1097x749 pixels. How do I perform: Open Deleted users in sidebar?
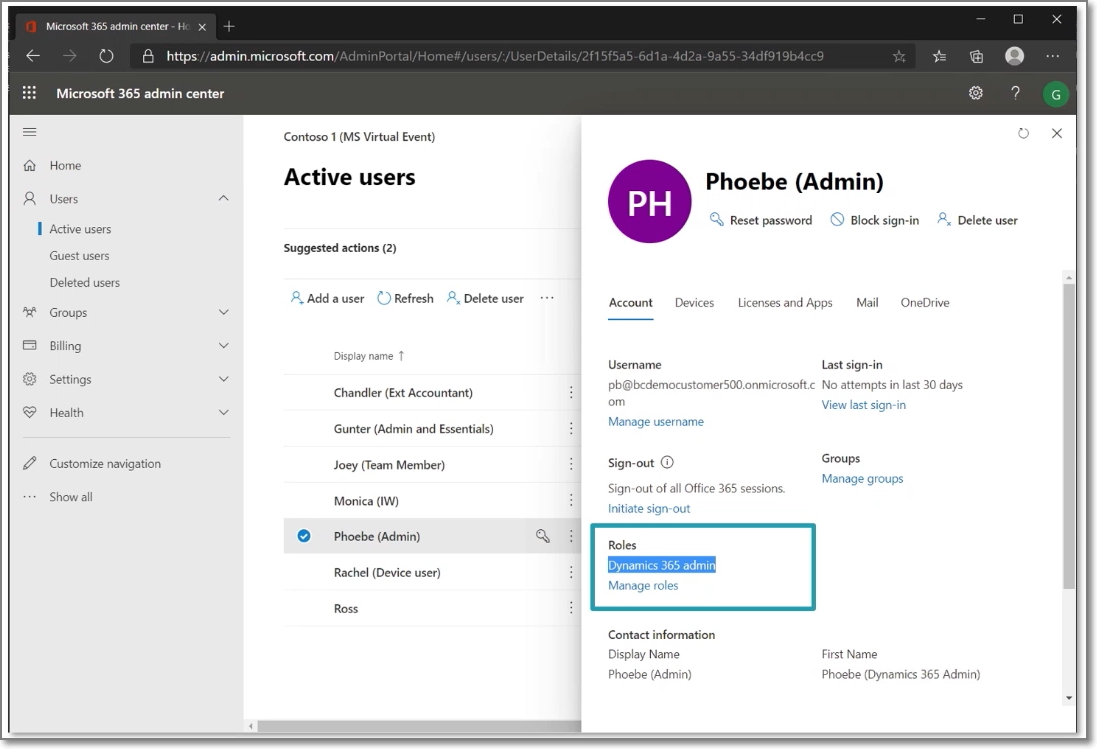[85, 283]
